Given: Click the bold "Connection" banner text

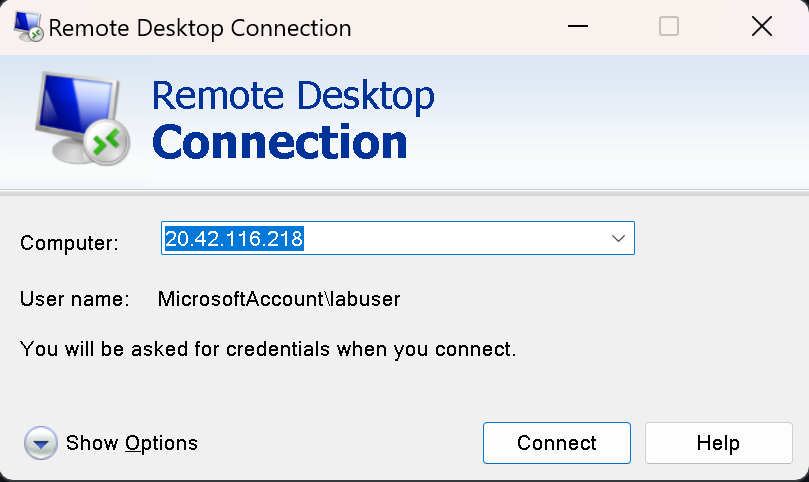Looking at the screenshot, I should pos(280,142).
